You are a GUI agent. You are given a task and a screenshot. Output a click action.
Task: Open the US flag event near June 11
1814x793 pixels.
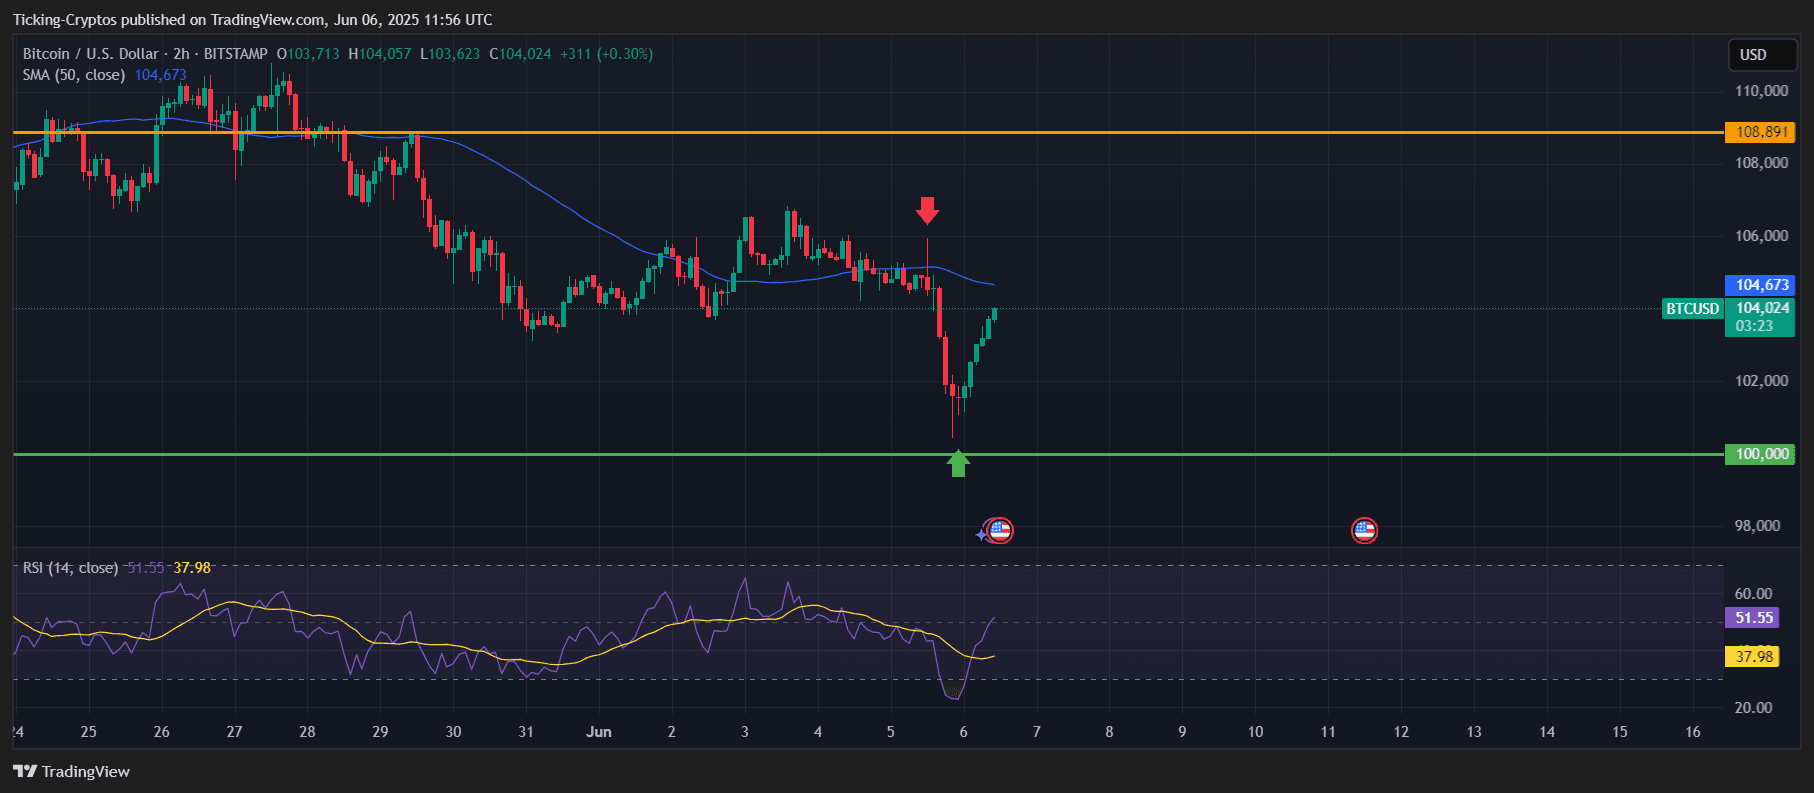[1364, 530]
